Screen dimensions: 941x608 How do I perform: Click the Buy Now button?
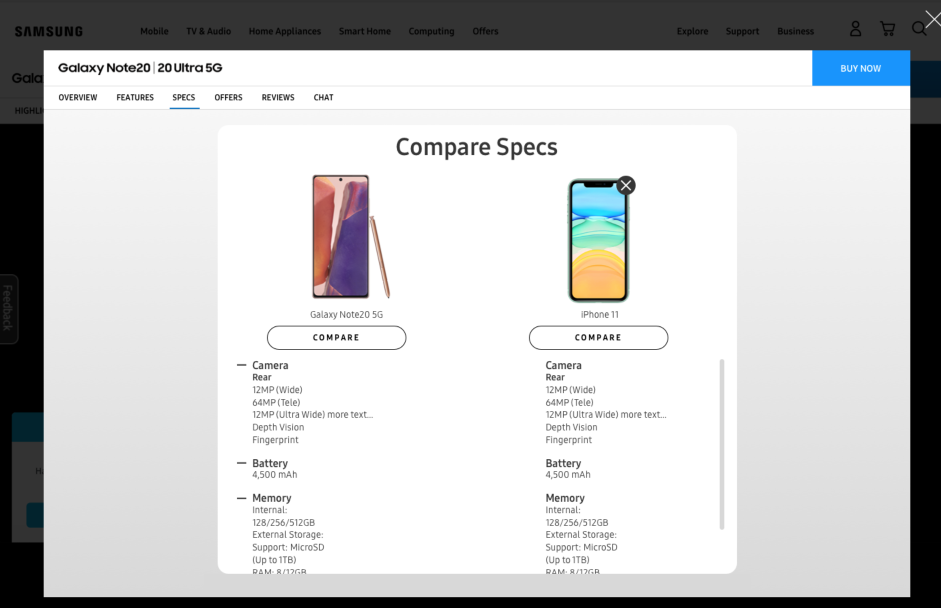[861, 68]
